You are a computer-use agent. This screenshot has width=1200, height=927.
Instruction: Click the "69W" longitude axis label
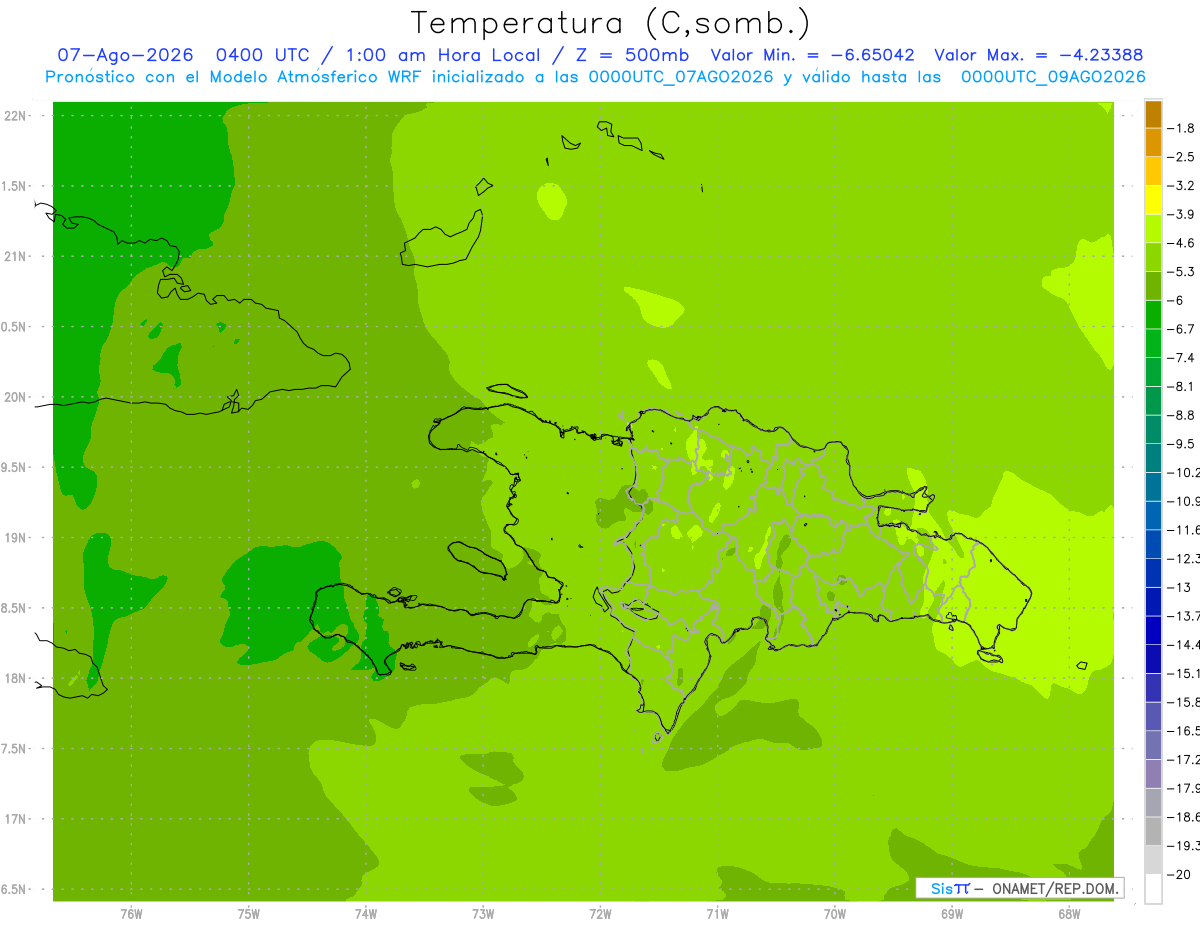click(x=952, y=913)
